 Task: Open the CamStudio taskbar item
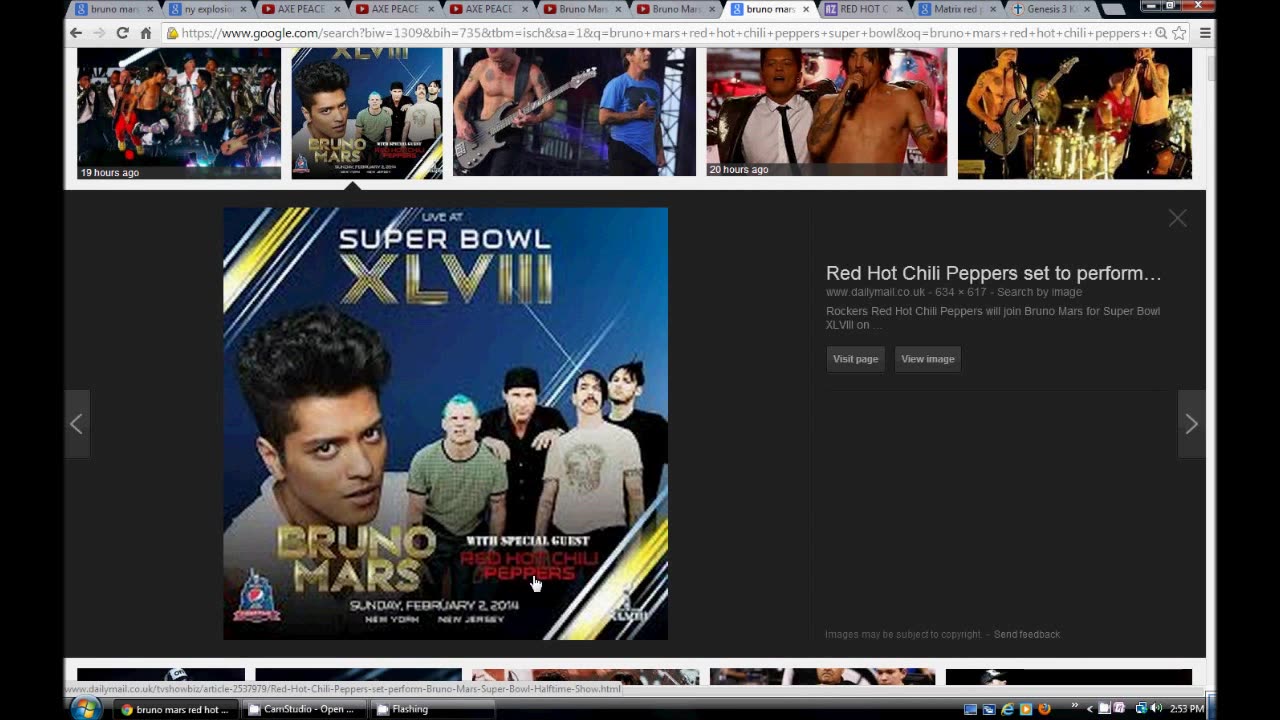(303, 709)
